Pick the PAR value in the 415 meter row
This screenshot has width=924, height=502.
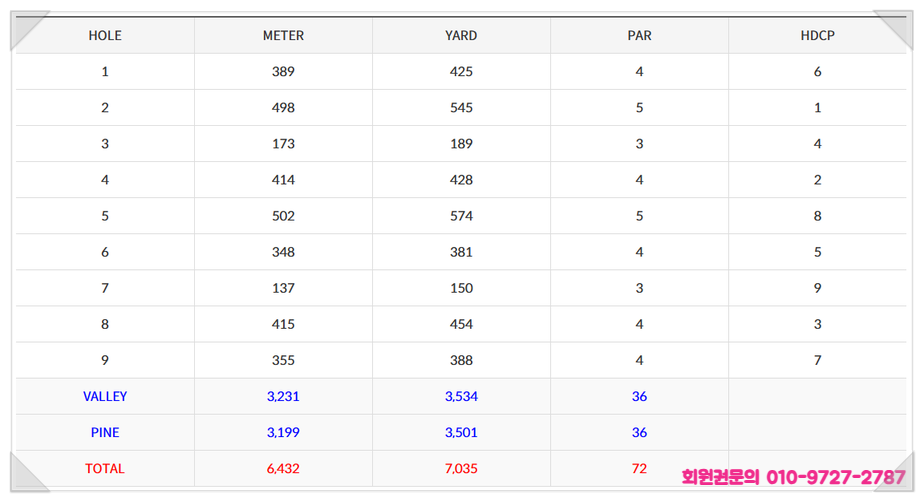click(x=639, y=324)
